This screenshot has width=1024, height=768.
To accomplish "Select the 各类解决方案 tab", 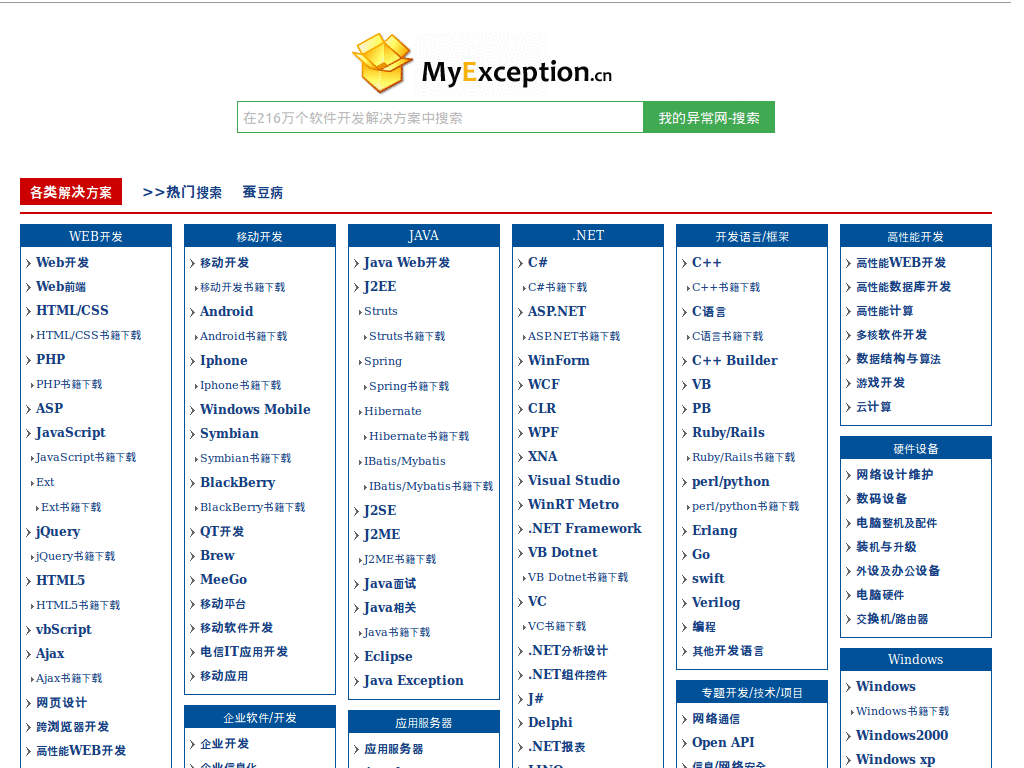I will point(71,192).
